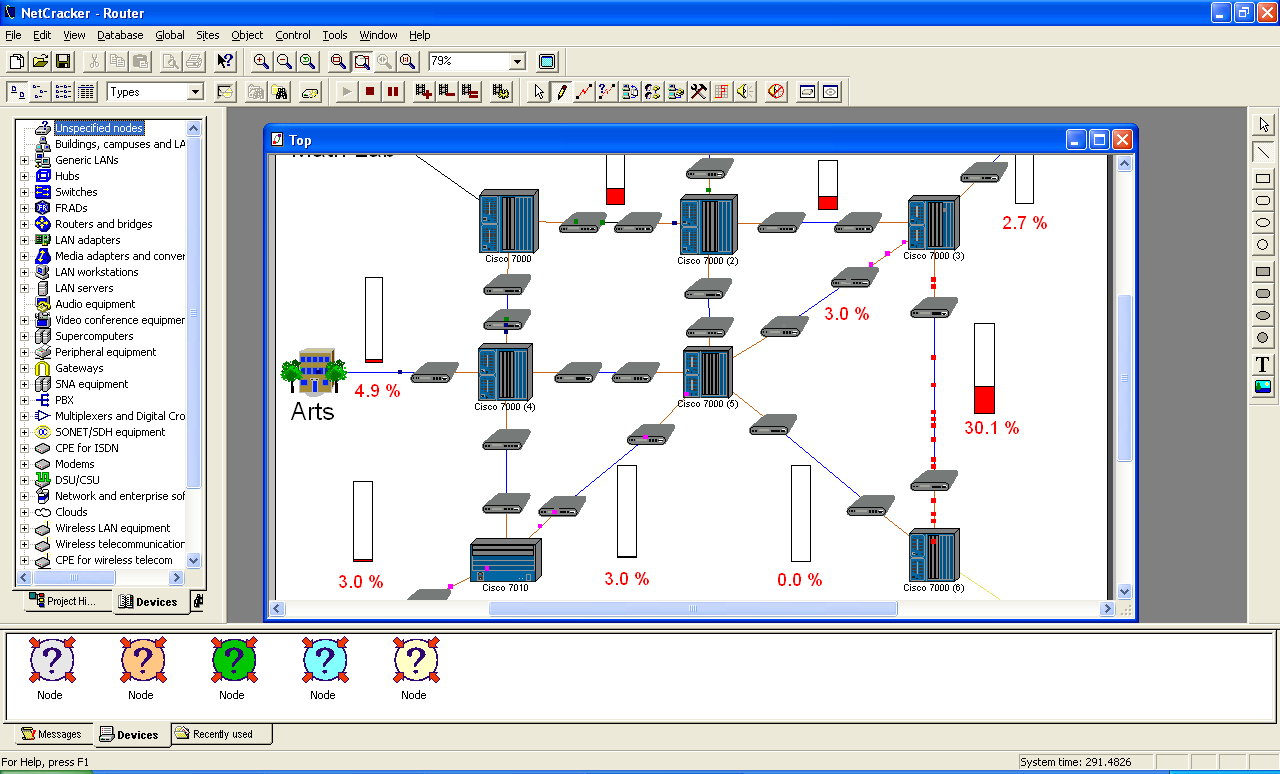Select the Cisco 7000 (5) router
Image resolution: width=1280 pixels, height=774 pixels.
coord(708,372)
